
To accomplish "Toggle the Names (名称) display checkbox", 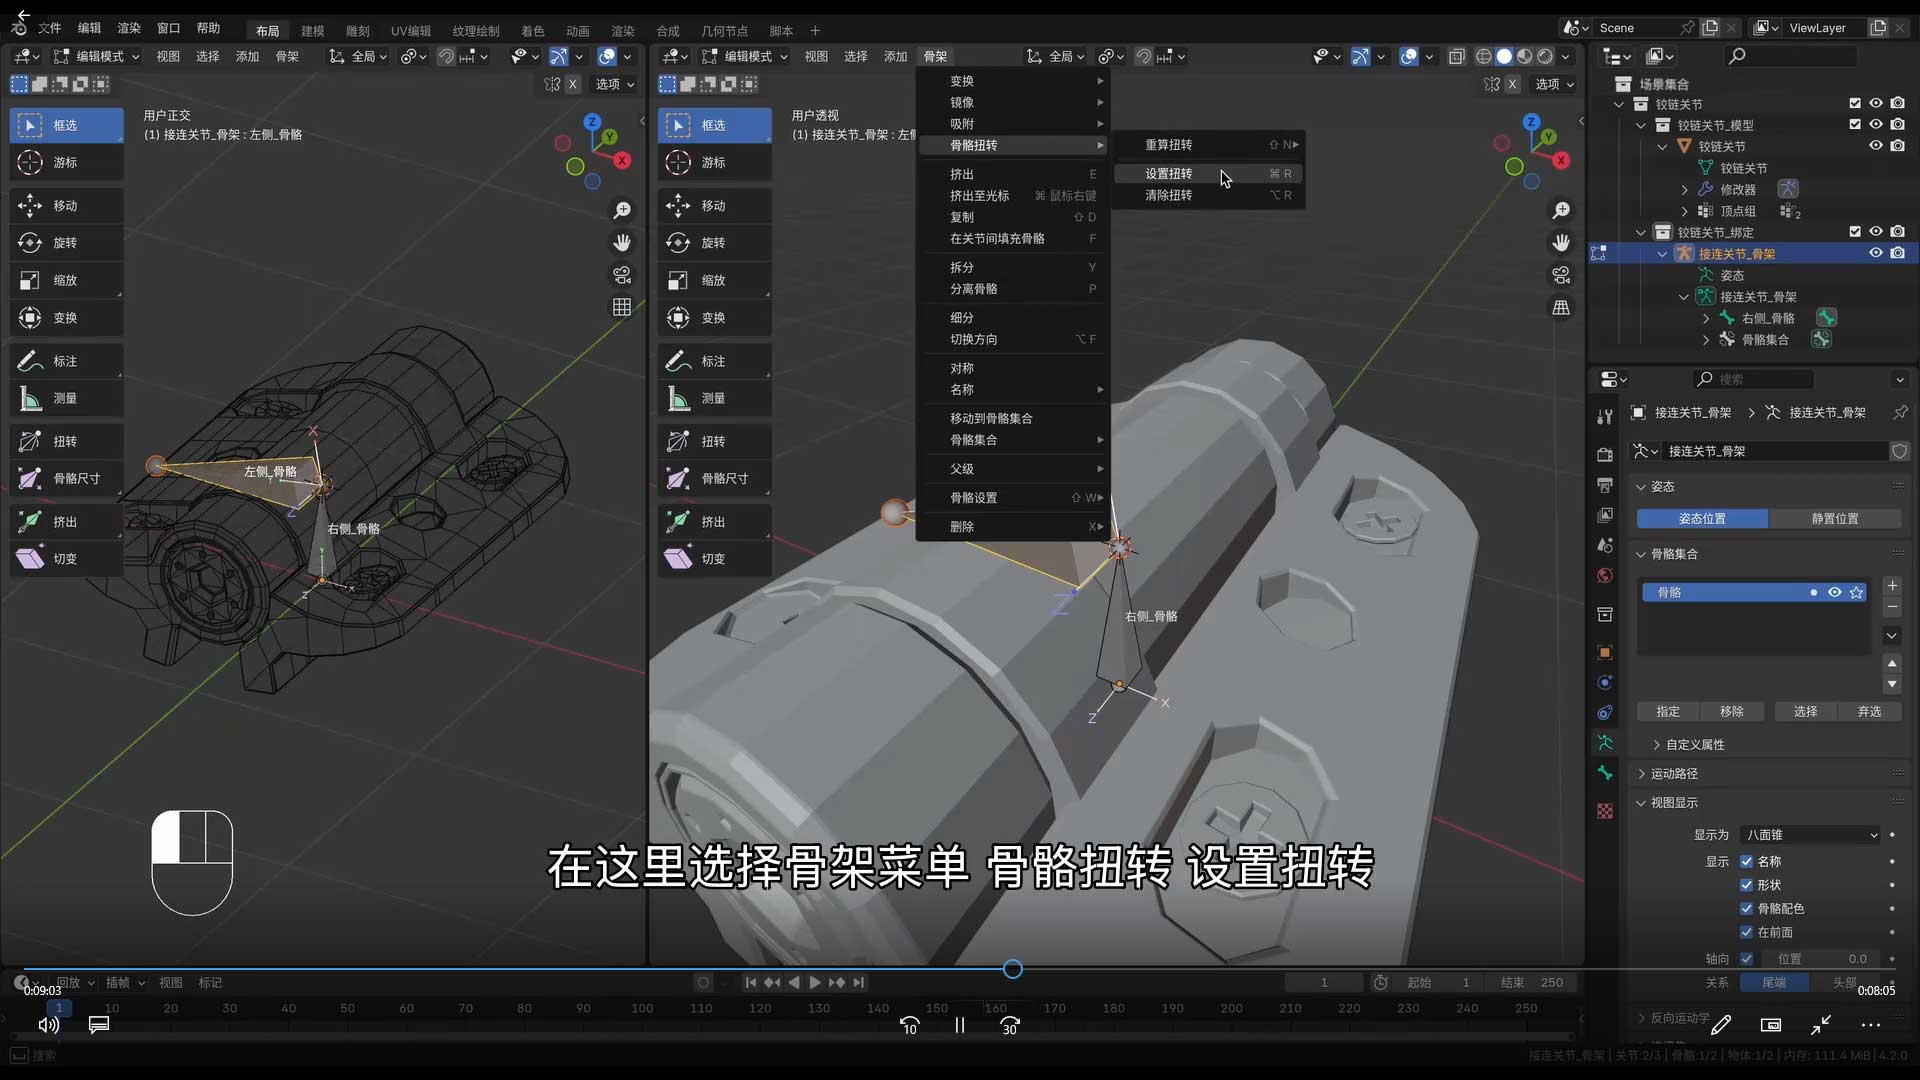I will 1746,861.
